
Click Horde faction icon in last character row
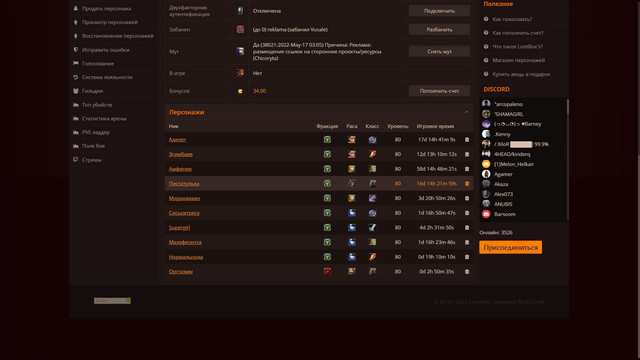click(x=327, y=271)
